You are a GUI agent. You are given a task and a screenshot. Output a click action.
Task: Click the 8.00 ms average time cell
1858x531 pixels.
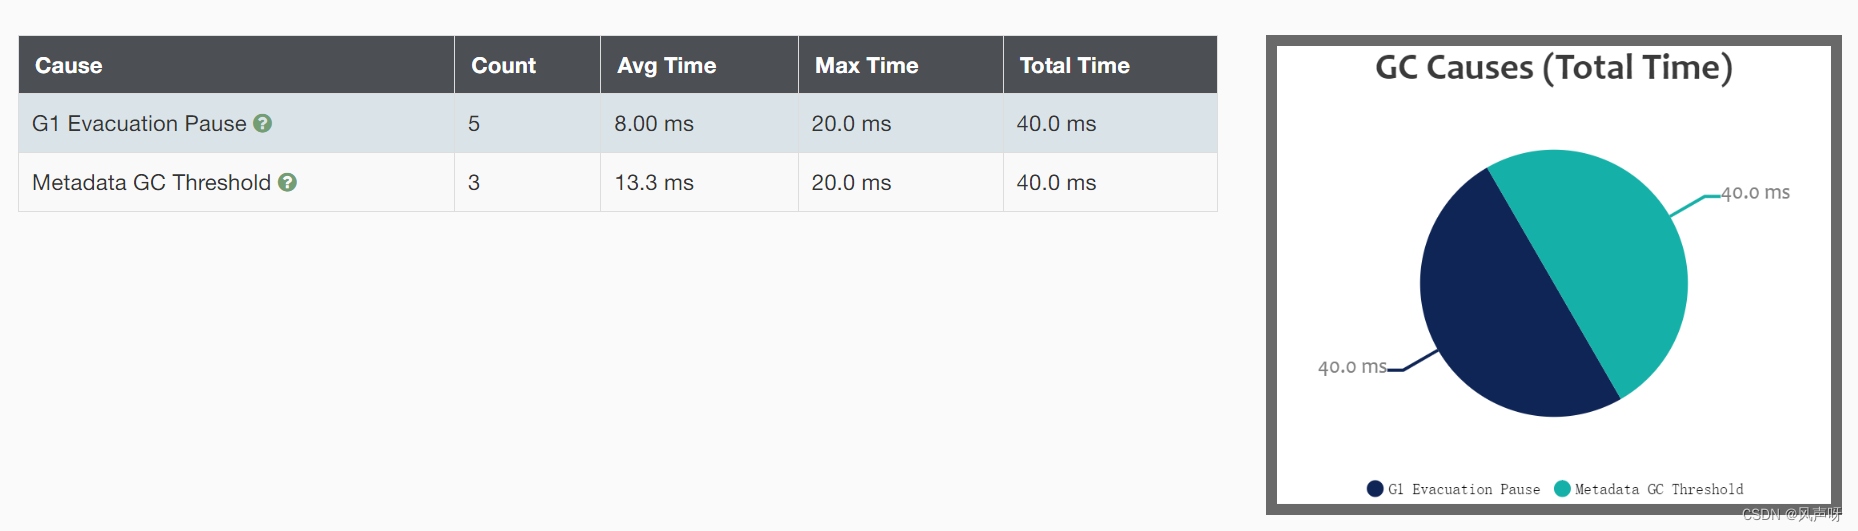[654, 123]
